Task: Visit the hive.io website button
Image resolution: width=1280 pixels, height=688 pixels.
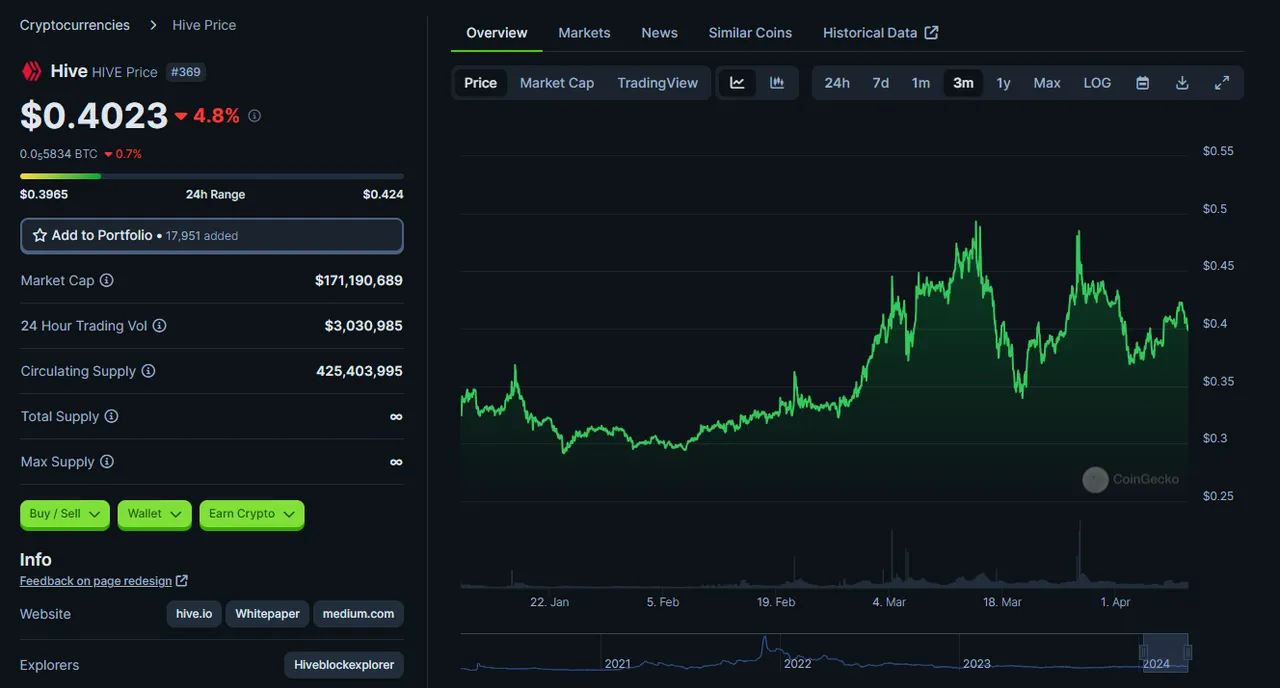Action: (194, 614)
